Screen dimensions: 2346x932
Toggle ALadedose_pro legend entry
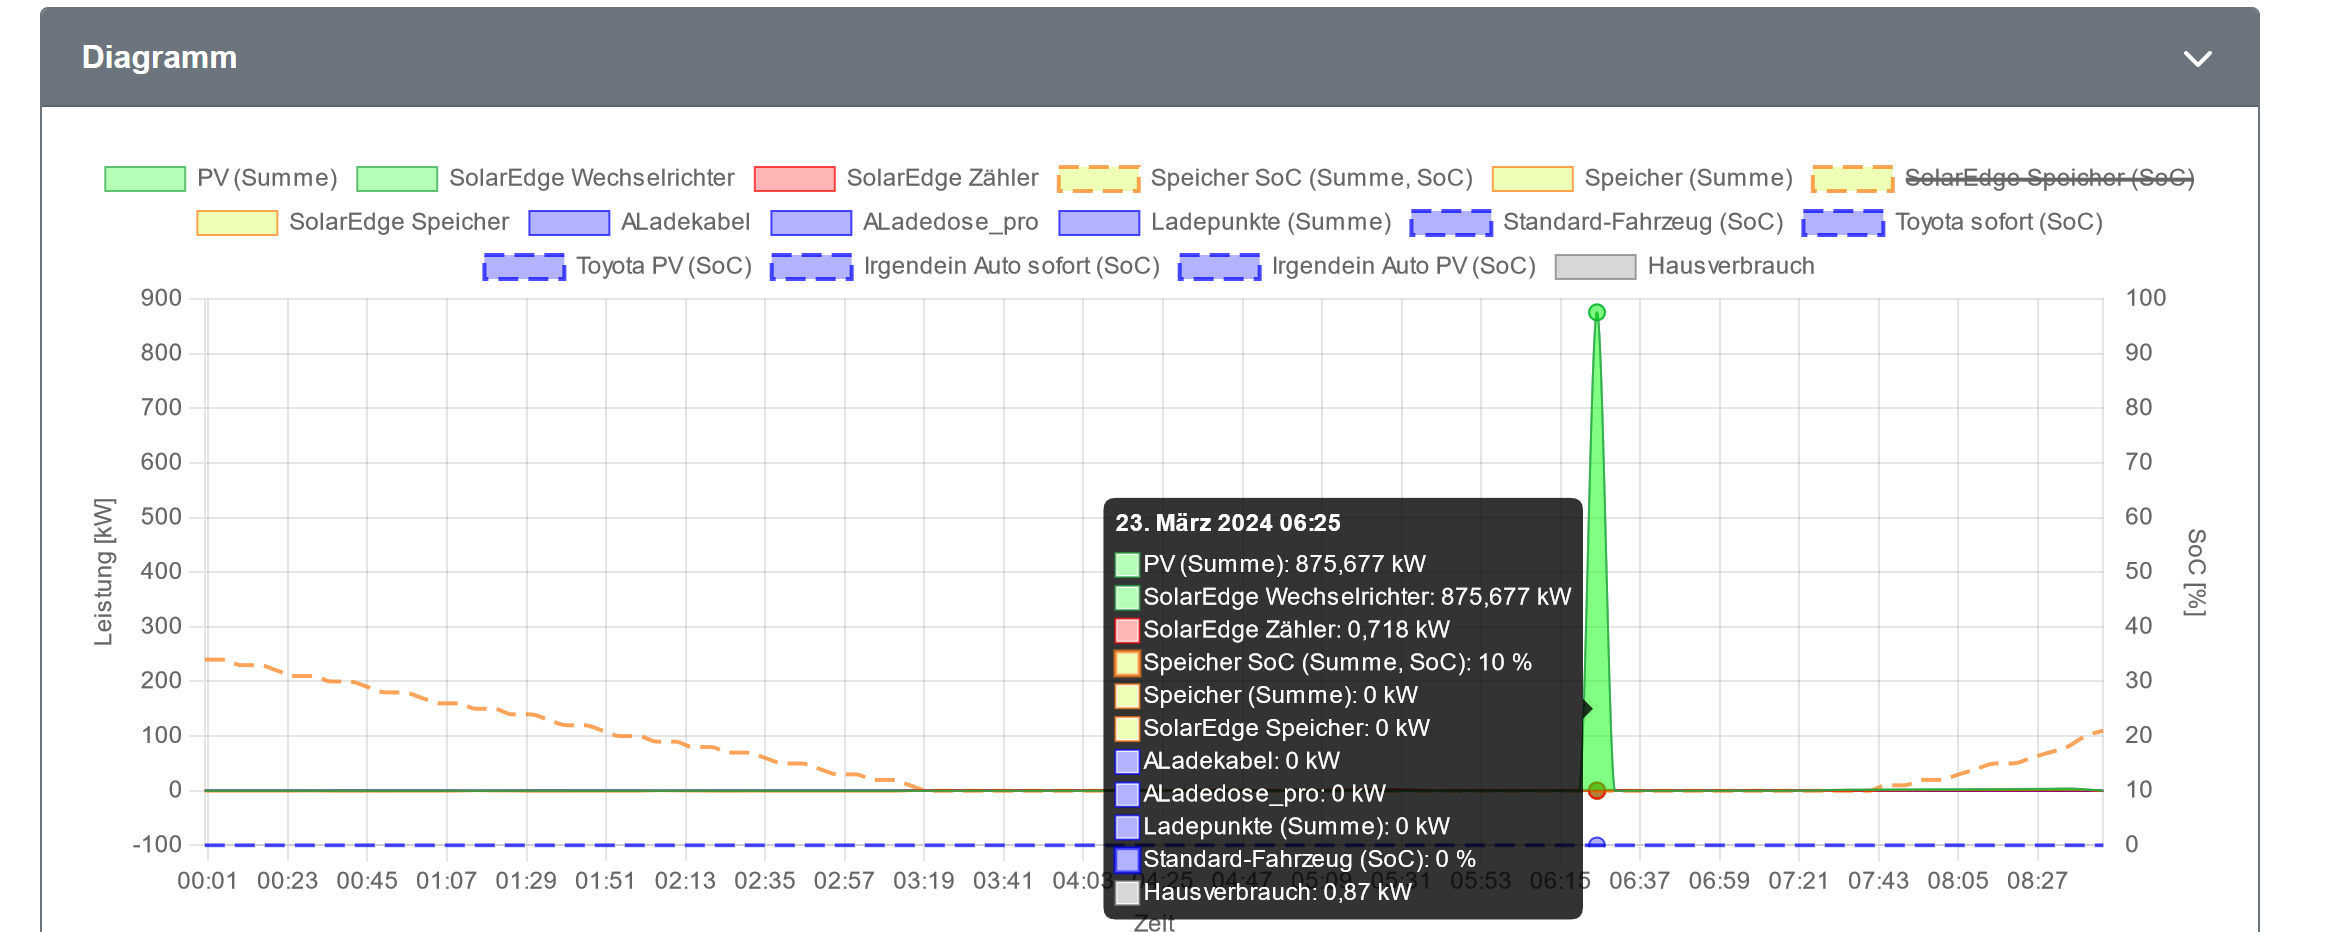click(x=905, y=222)
